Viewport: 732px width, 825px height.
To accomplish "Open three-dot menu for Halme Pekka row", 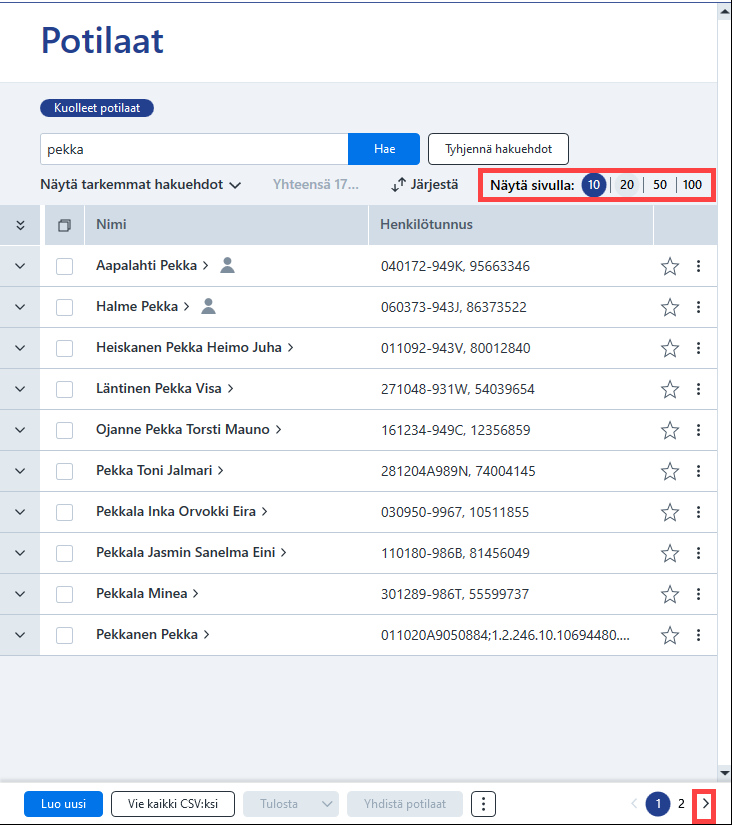I will (698, 307).
